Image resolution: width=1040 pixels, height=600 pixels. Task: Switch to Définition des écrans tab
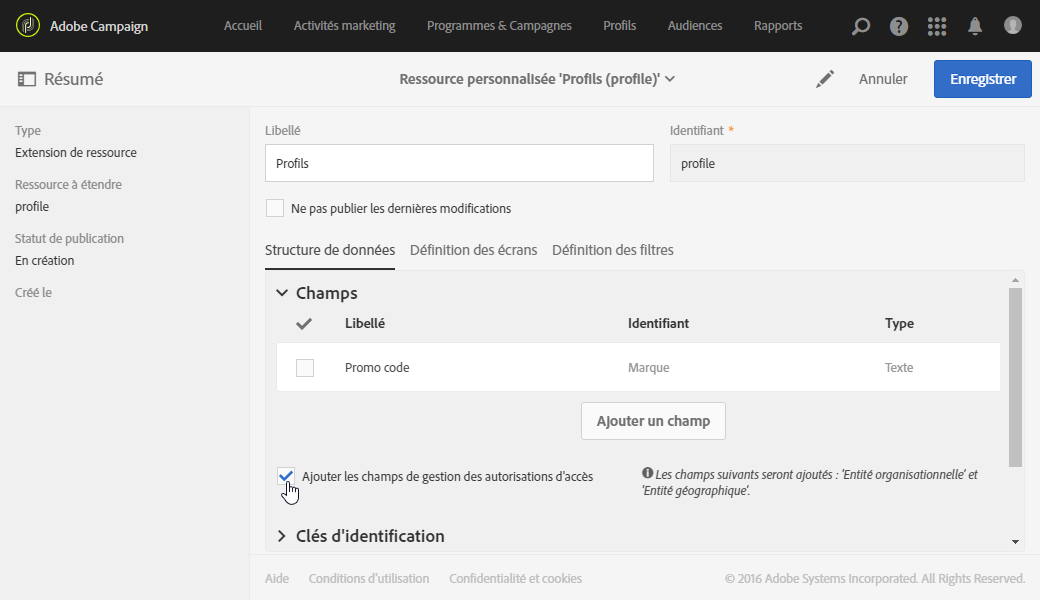(473, 250)
